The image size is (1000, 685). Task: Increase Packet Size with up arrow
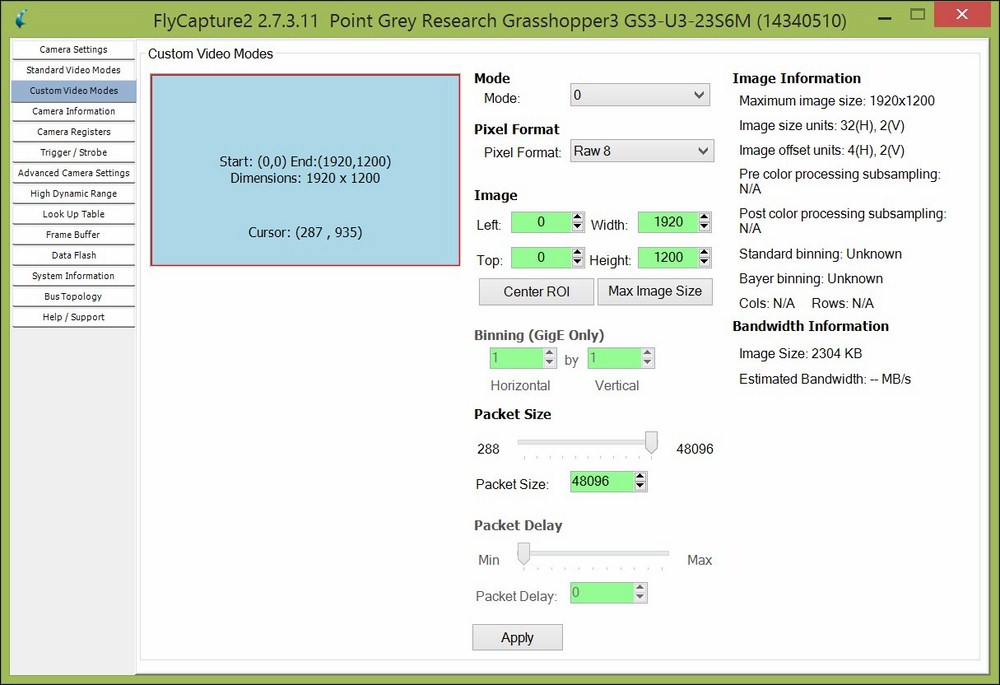[640, 476]
